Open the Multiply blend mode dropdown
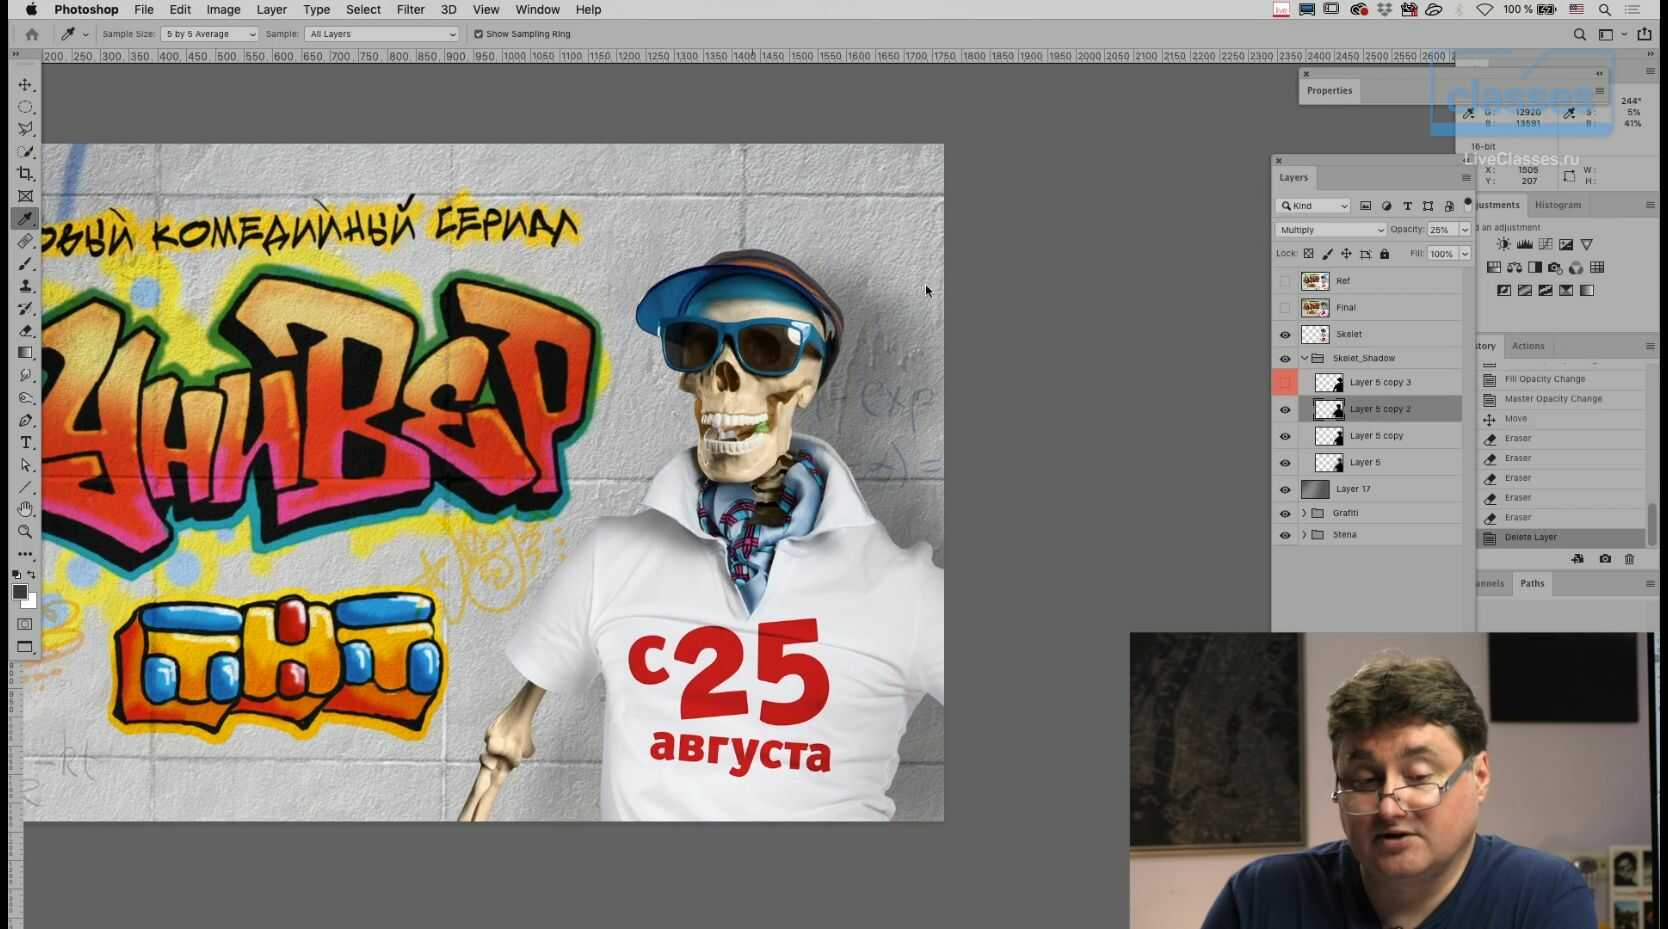 pyautogui.click(x=1330, y=230)
